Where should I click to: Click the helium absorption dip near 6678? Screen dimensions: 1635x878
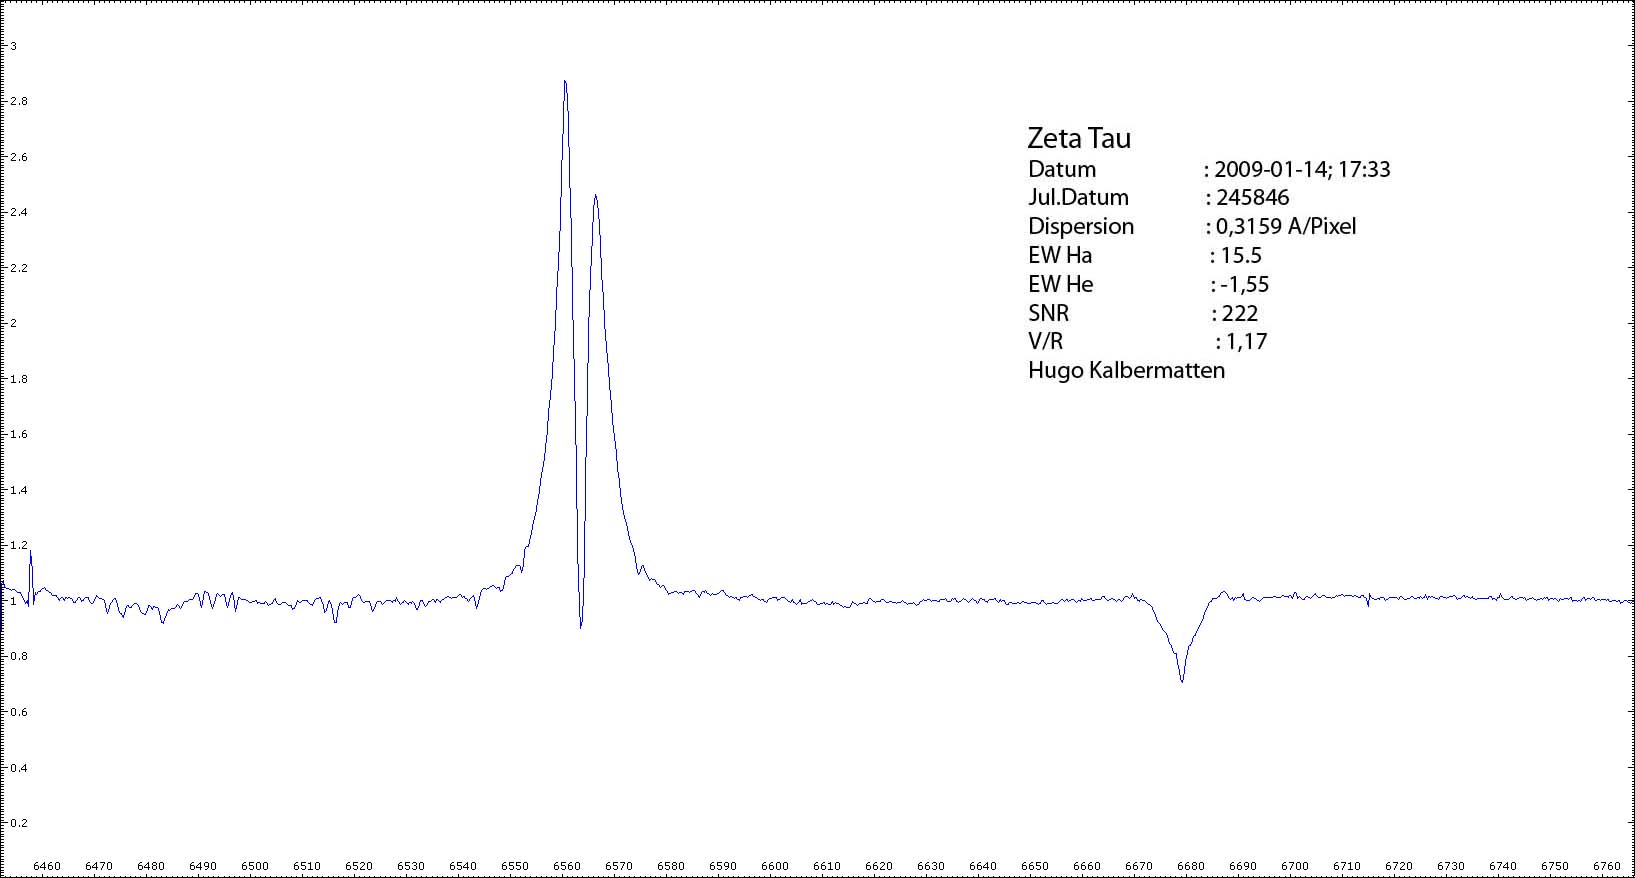click(1182, 679)
